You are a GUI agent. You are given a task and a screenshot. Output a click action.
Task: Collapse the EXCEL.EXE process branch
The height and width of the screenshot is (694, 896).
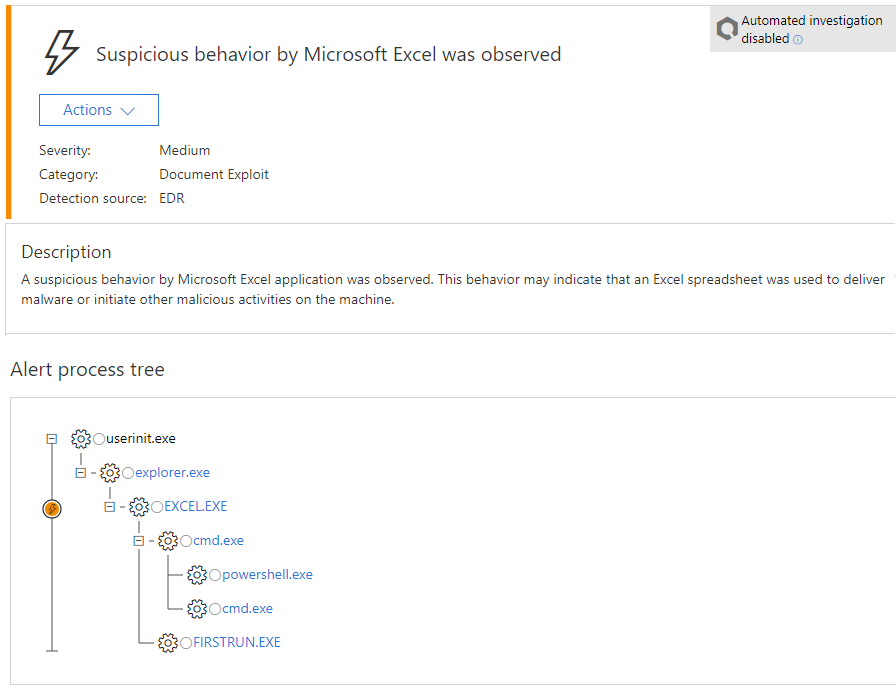[110, 507]
